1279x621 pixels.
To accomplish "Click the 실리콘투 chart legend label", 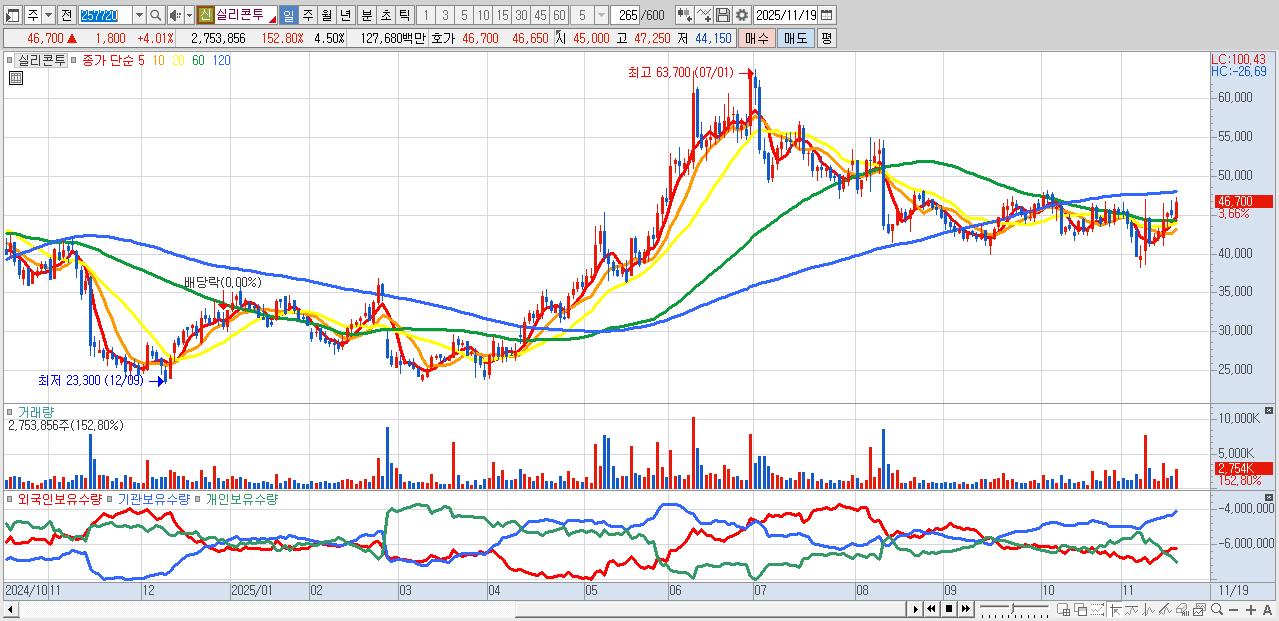I will pyautogui.click(x=42, y=60).
